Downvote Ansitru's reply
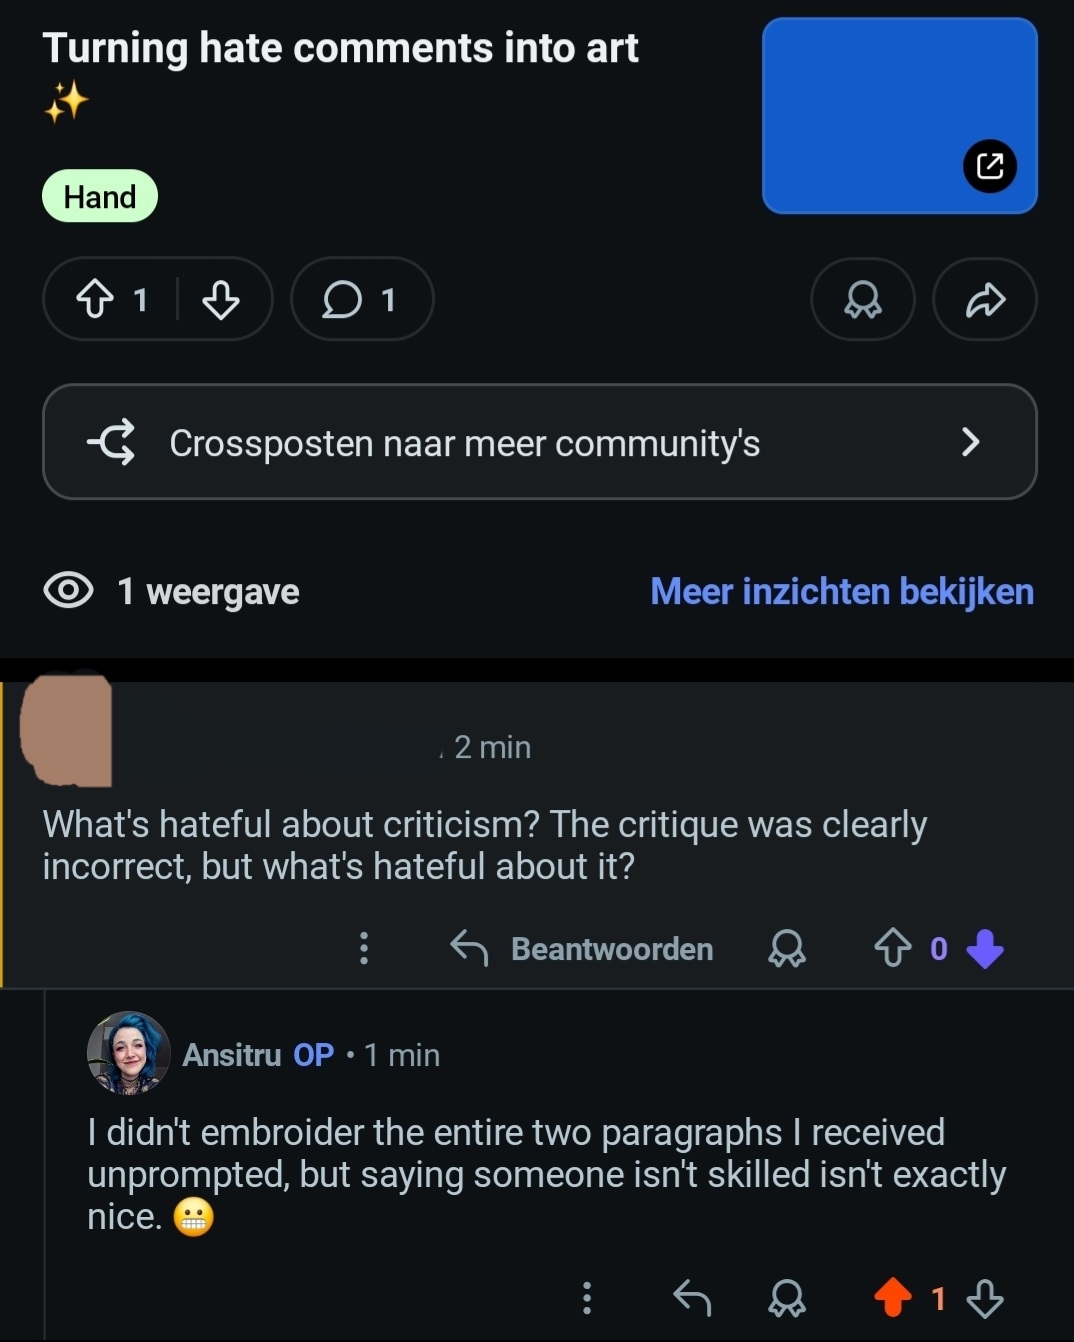The width and height of the screenshot is (1074, 1342). pyautogui.click(x=985, y=1298)
